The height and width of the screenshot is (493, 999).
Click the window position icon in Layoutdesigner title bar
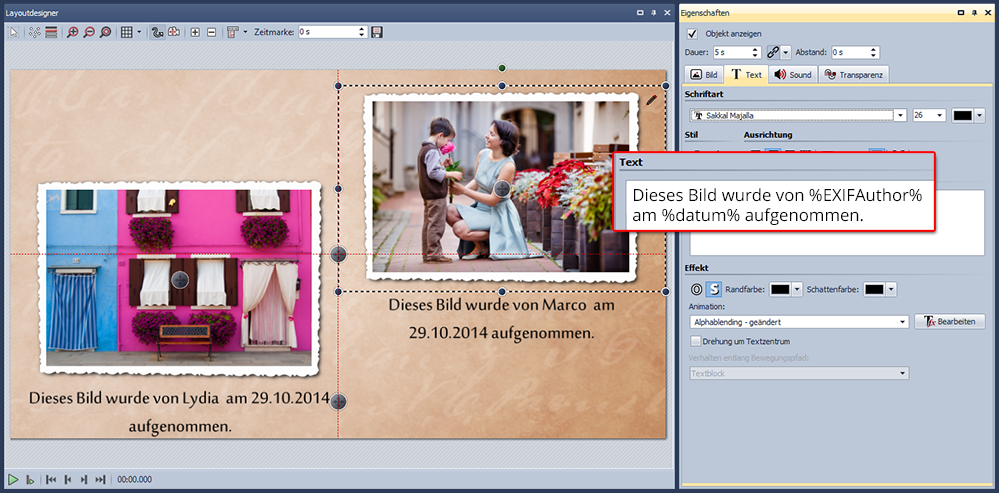640,13
